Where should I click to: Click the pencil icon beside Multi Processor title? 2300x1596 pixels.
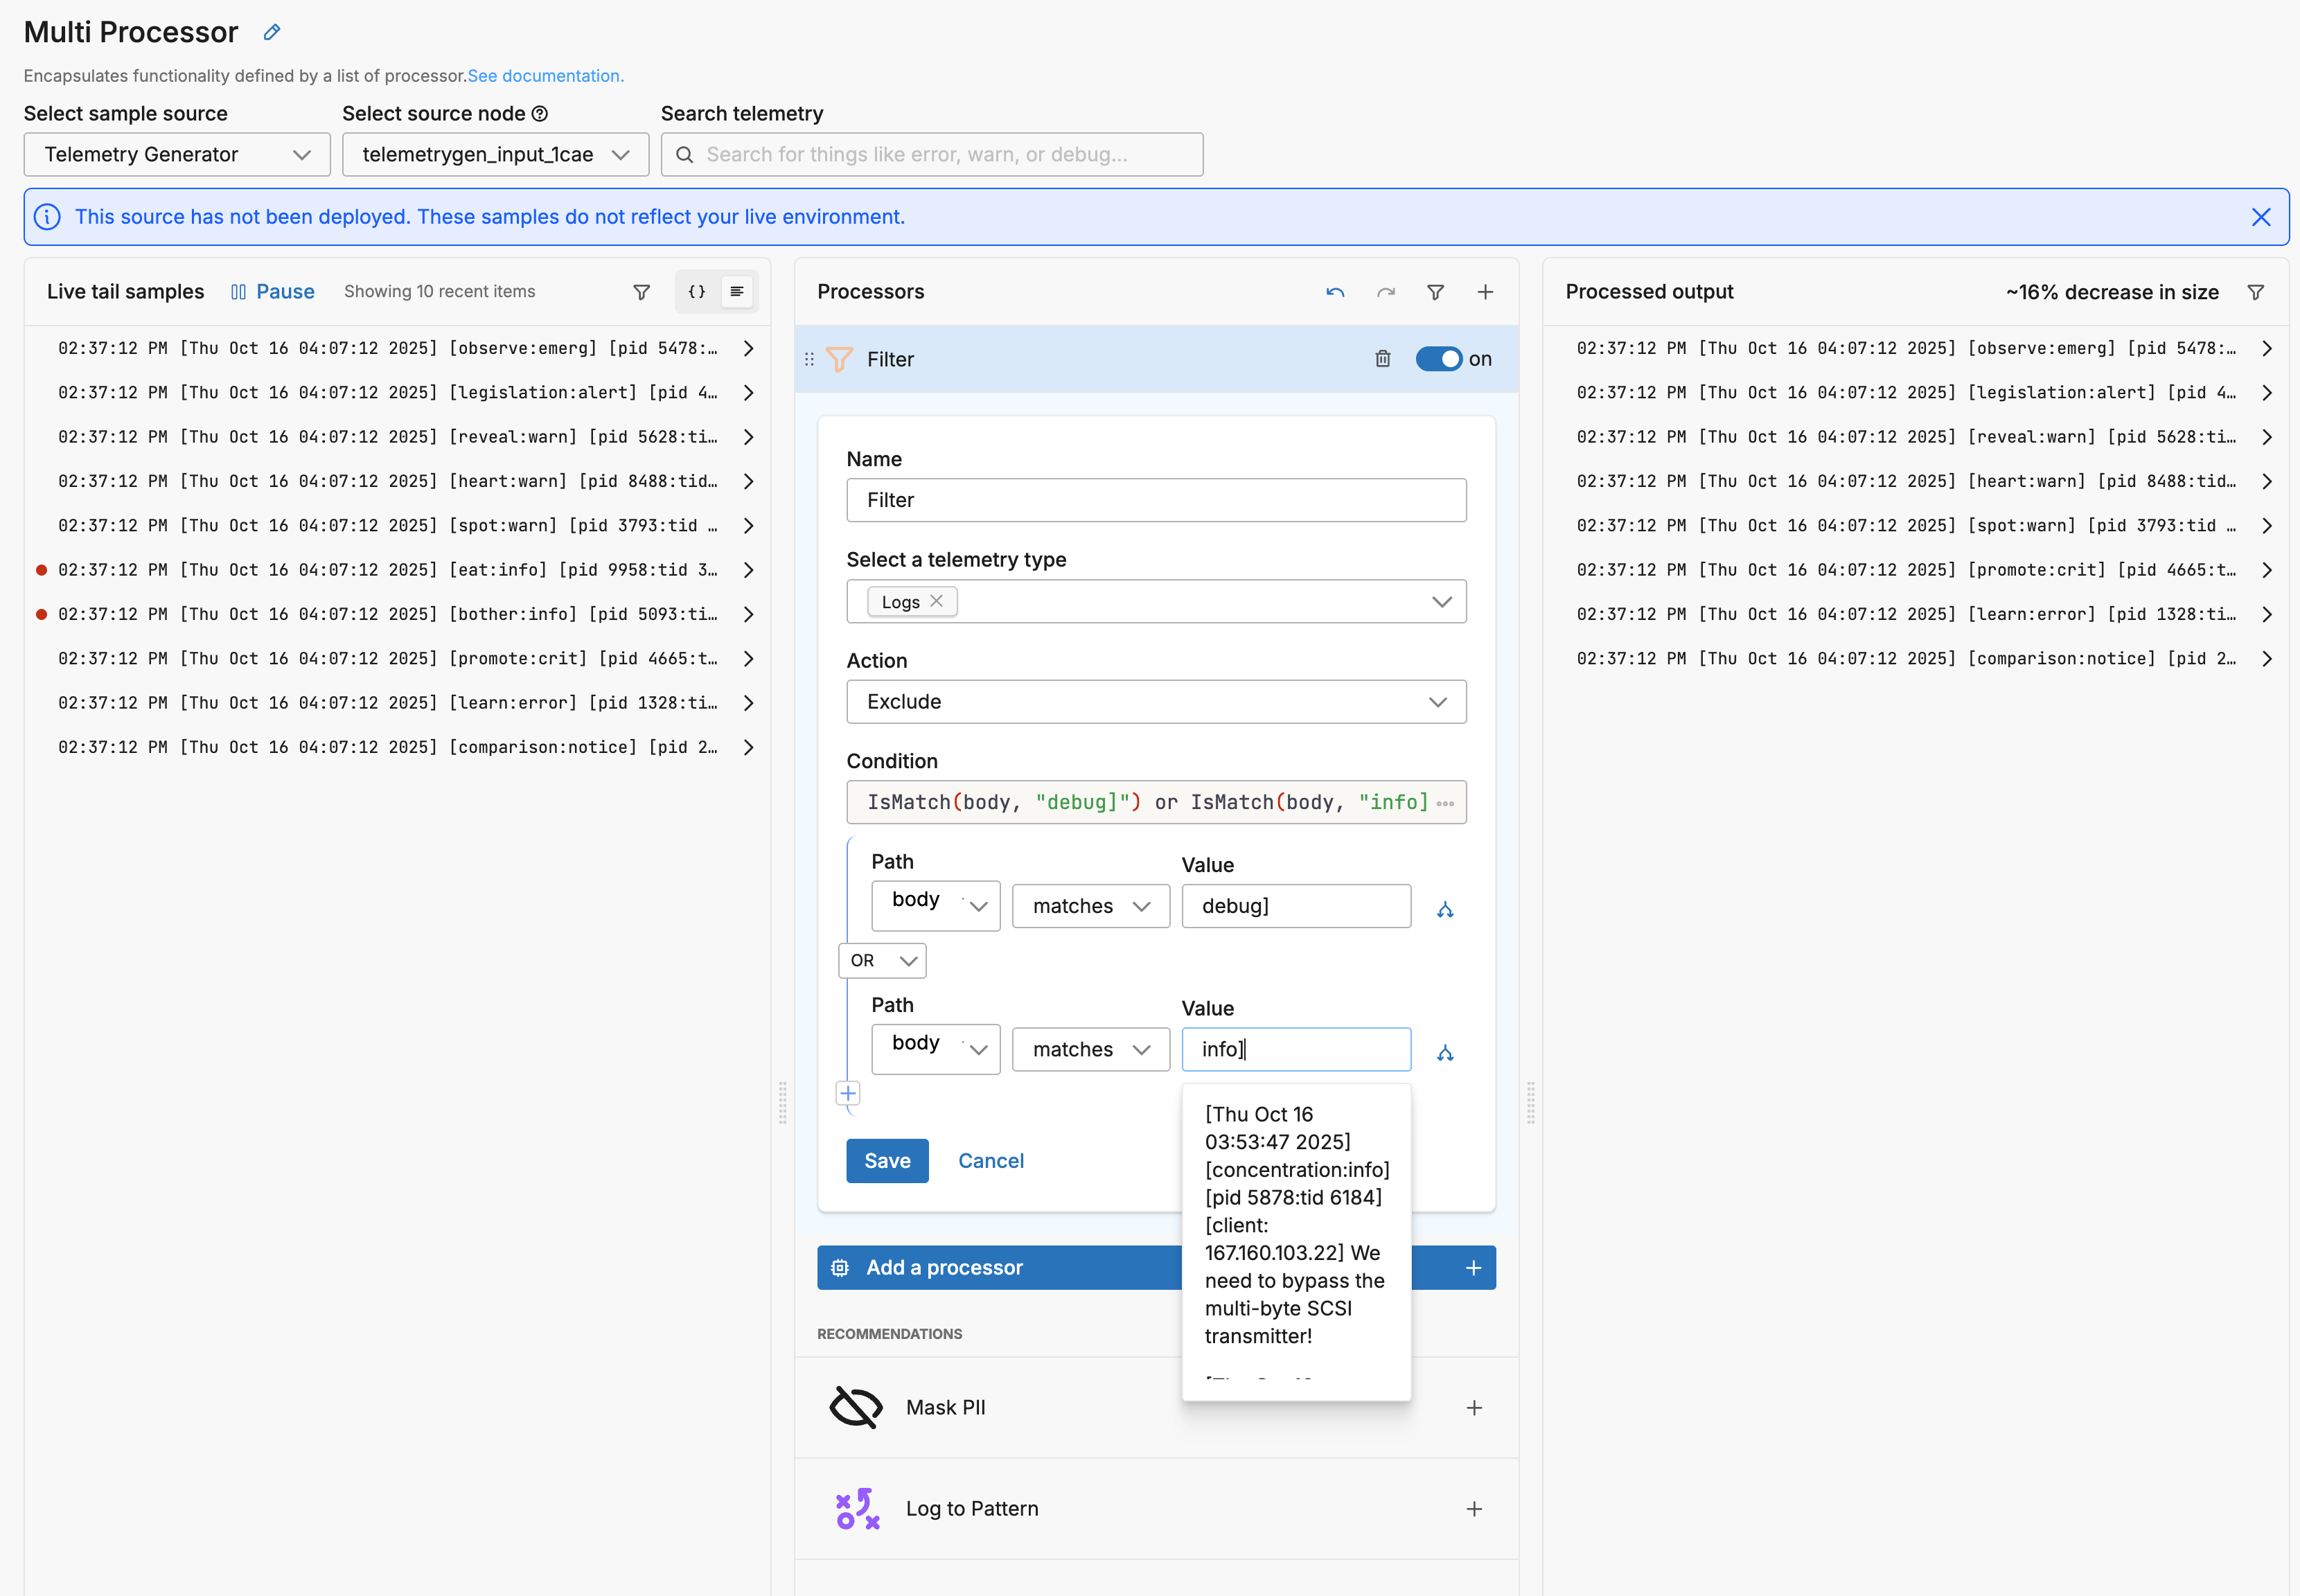(271, 33)
